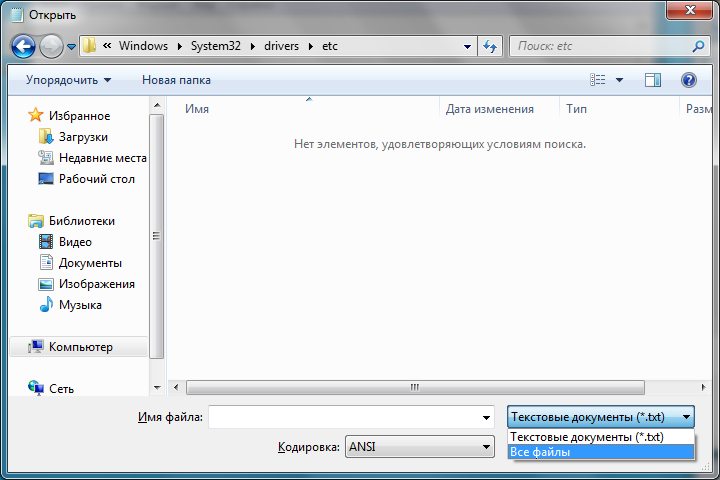Click the refresh button beside address bar
This screenshot has width=720, height=480.
click(x=491, y=46)
